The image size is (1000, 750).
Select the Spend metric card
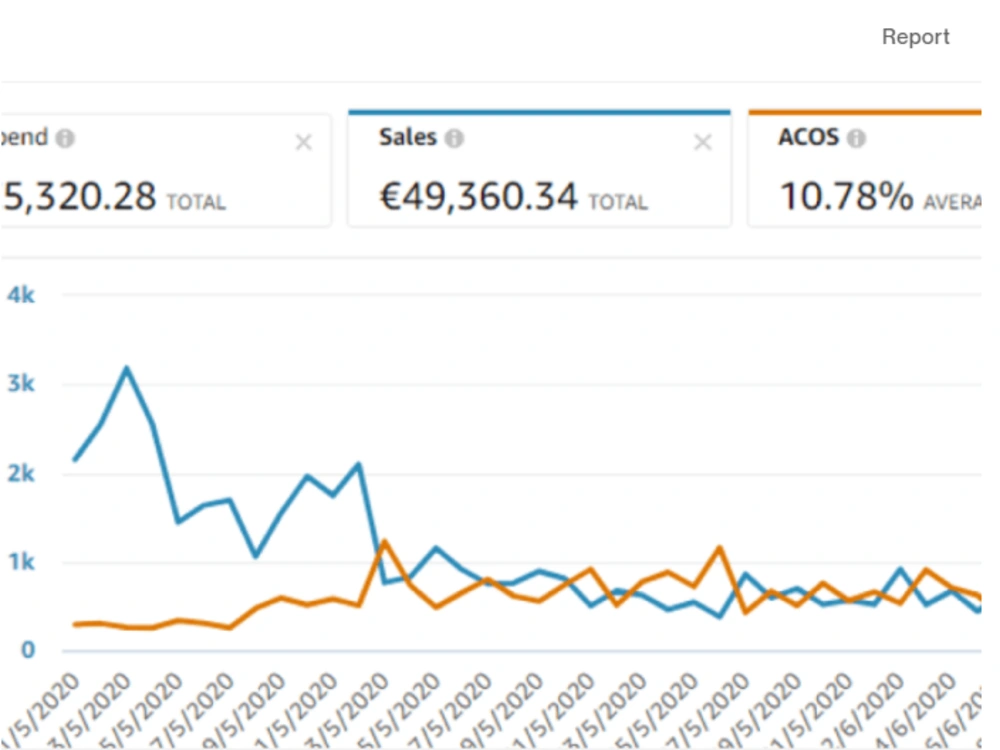click(166, 170)
